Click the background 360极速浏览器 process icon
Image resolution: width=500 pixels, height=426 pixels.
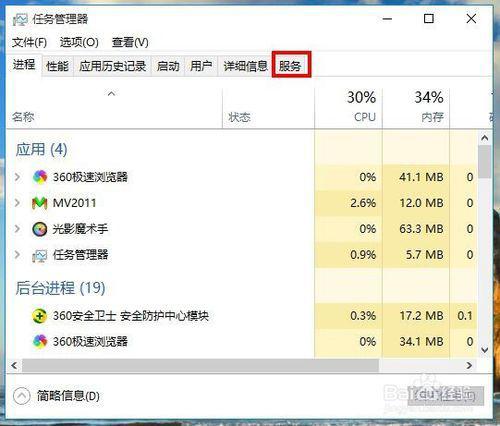pos(40,342)
